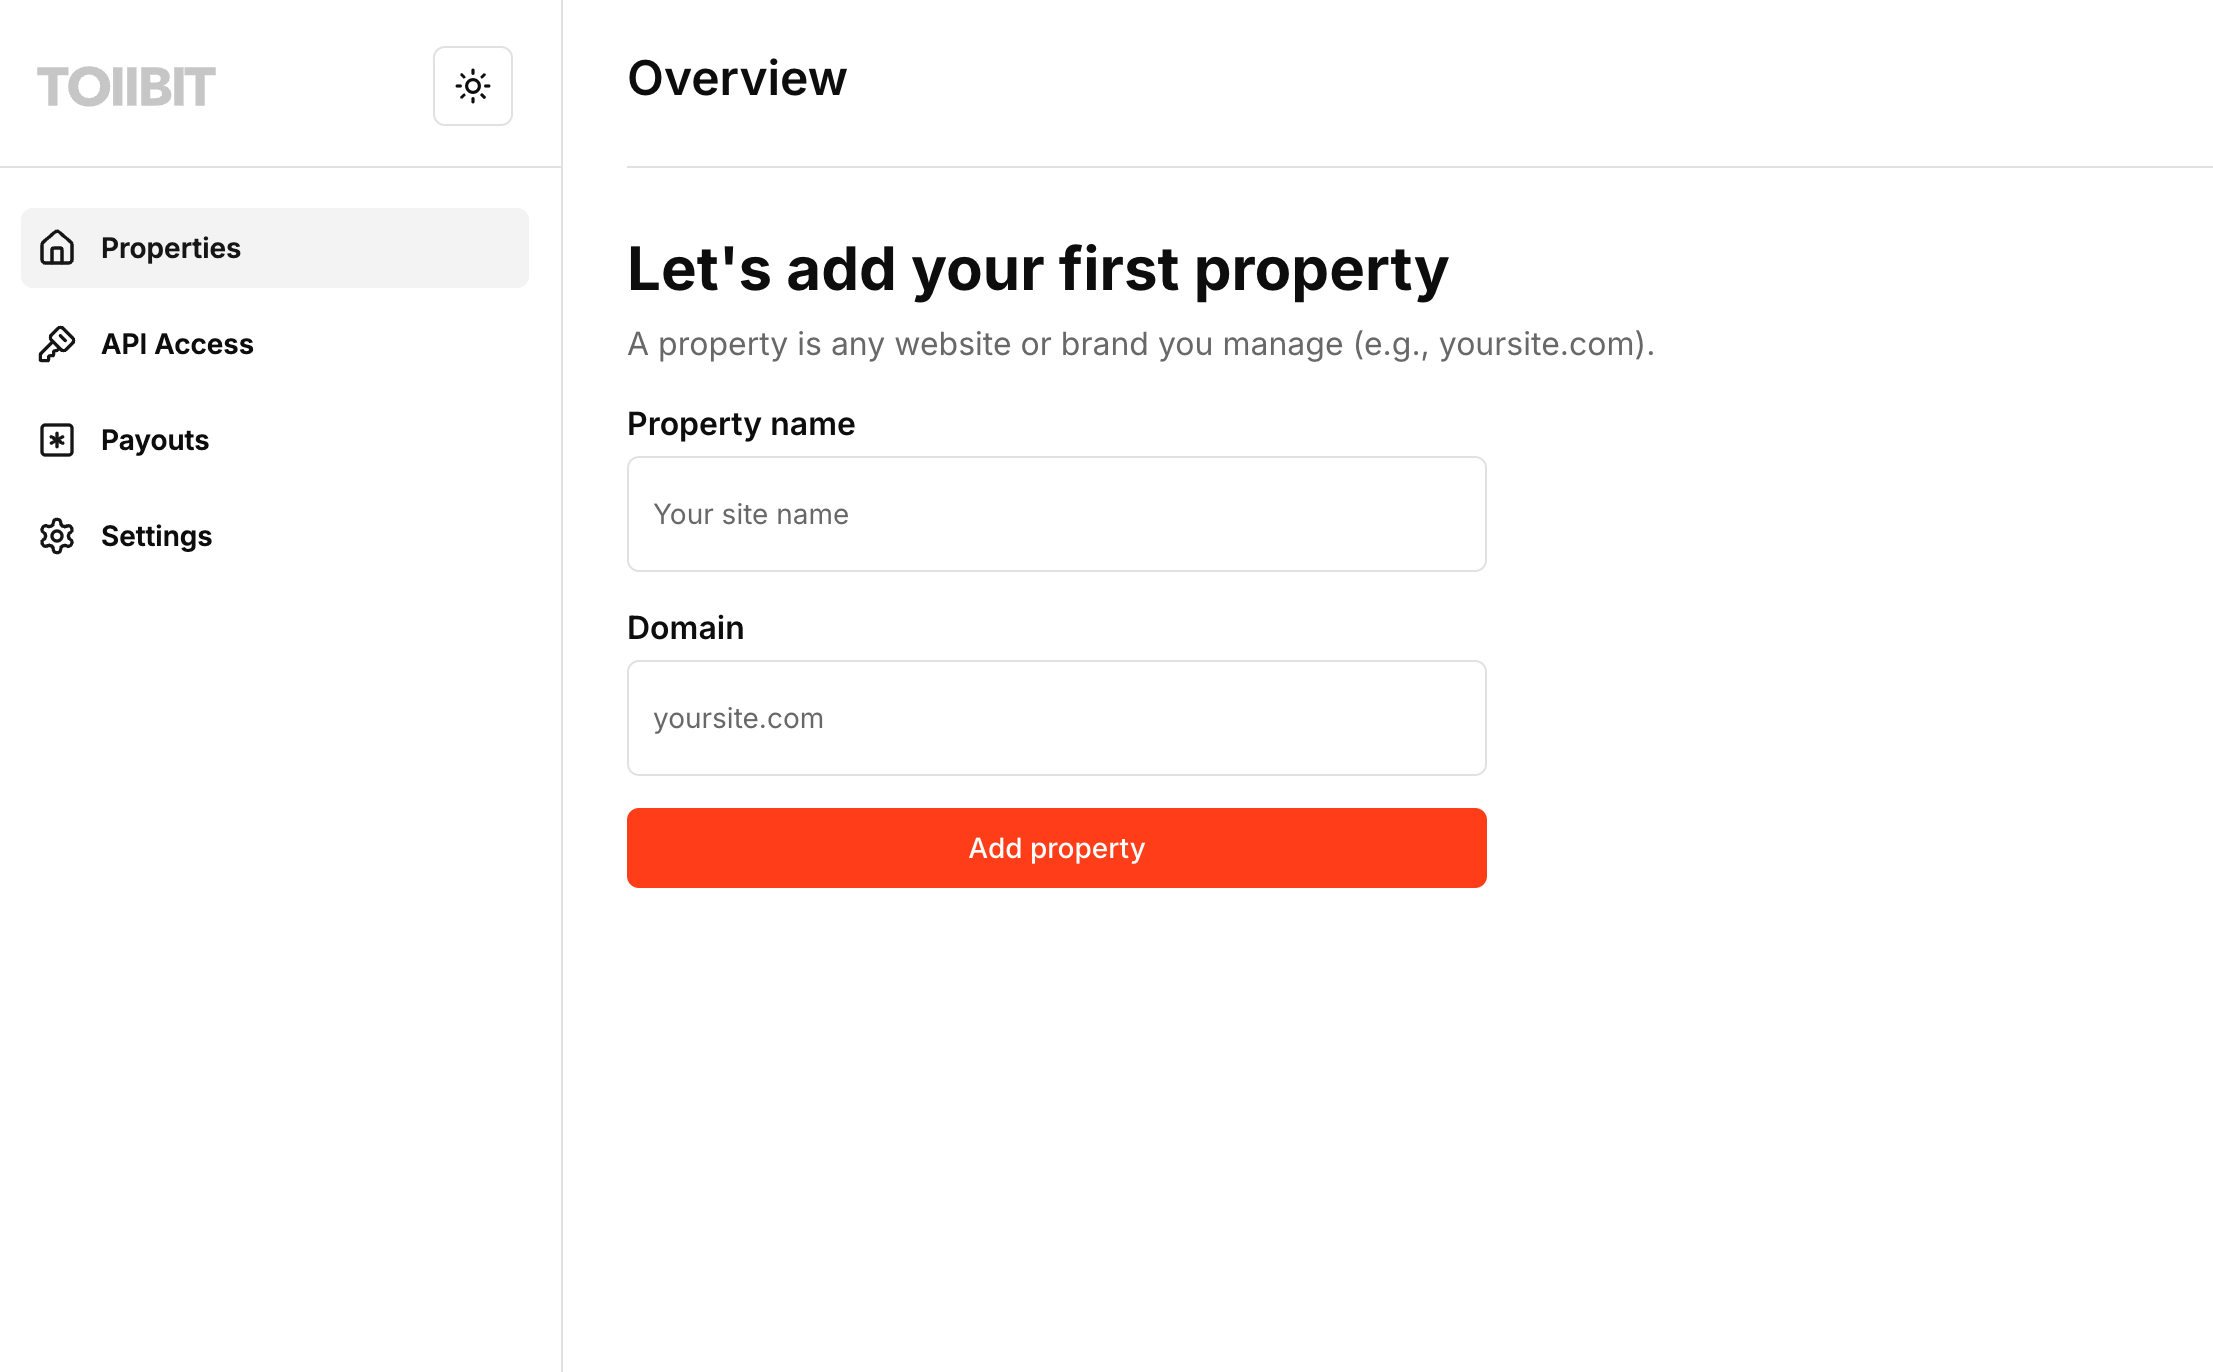
Task: Click the Payouts asterisk icon
Action: [x=57, y=440]
